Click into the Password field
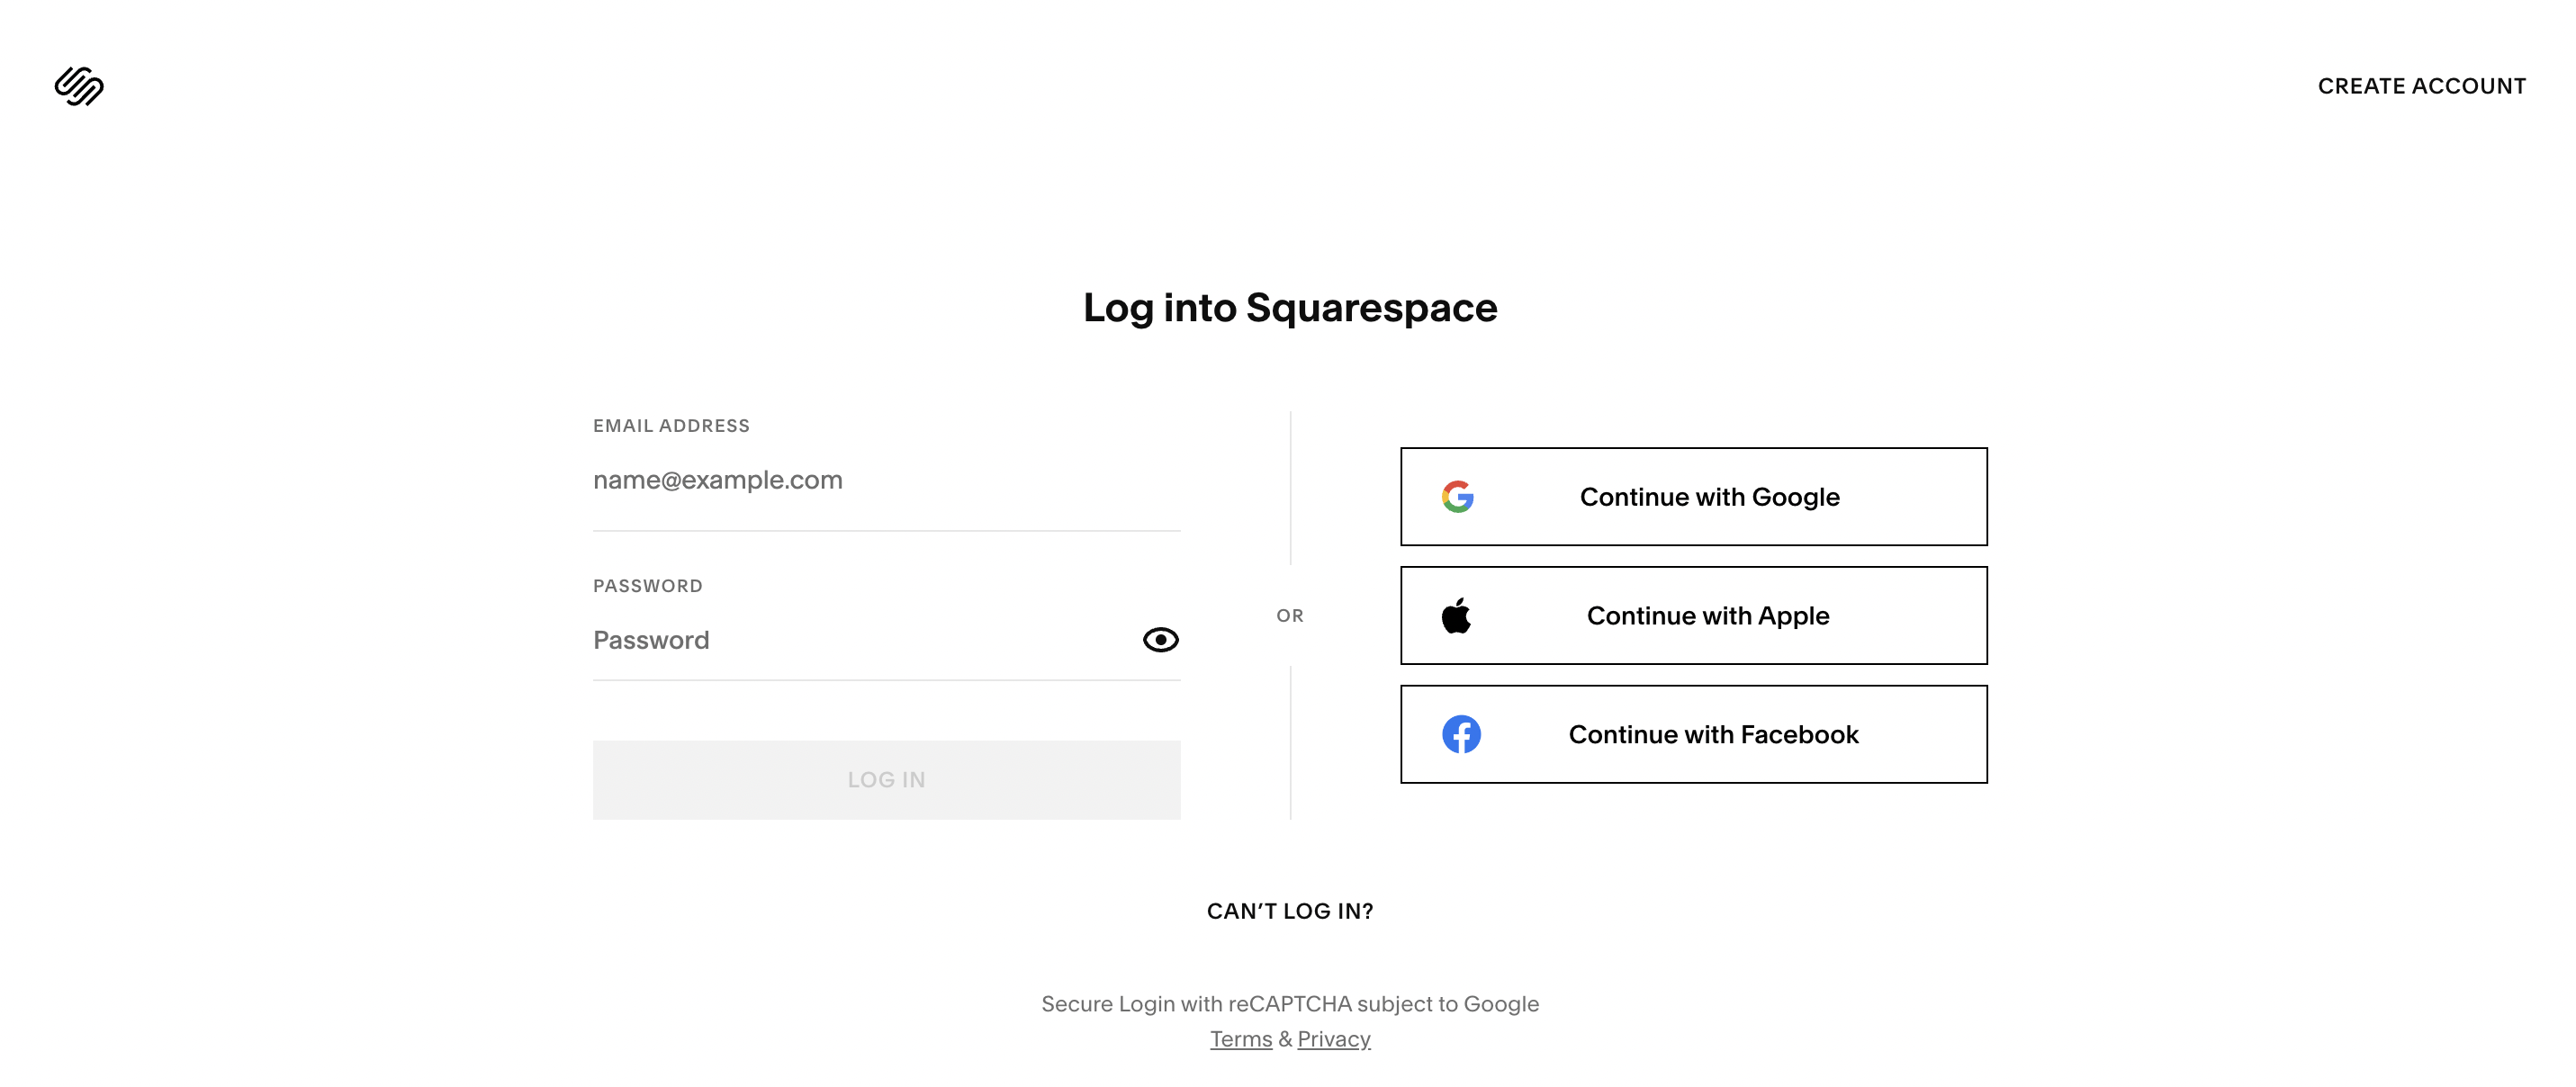This screenshot has height=1087, width=2576. (x=860, y=641)
